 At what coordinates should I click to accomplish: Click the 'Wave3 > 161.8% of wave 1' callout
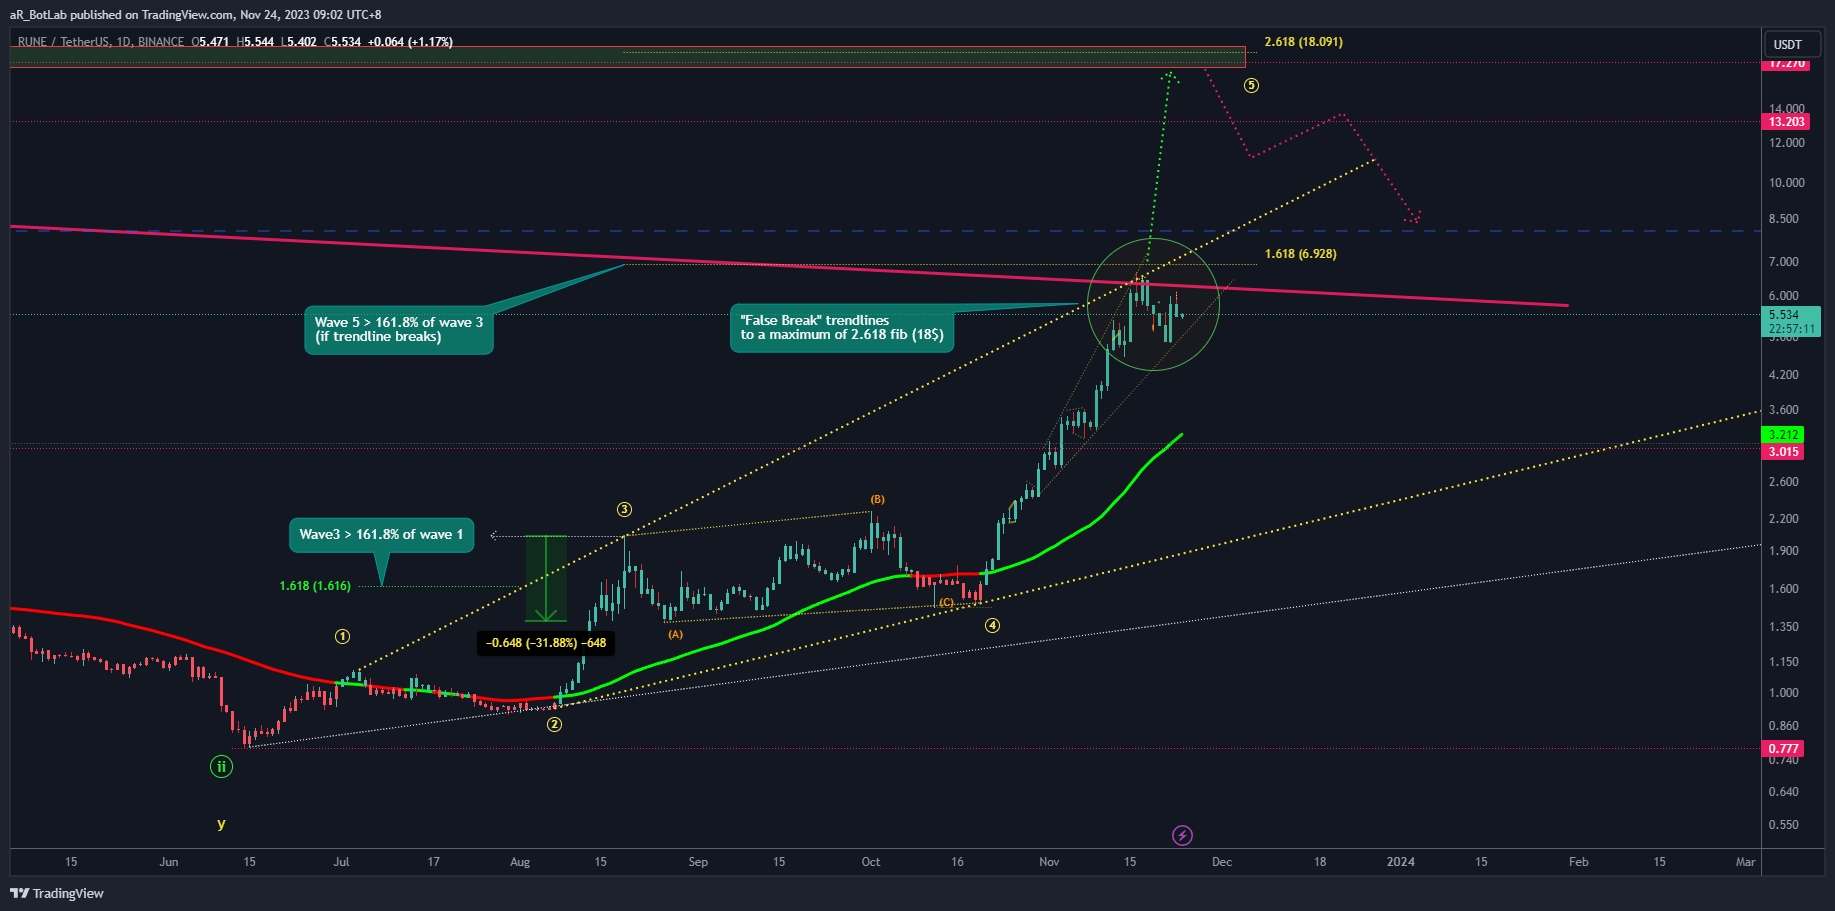pyautogui.click(x=381, y=534)
